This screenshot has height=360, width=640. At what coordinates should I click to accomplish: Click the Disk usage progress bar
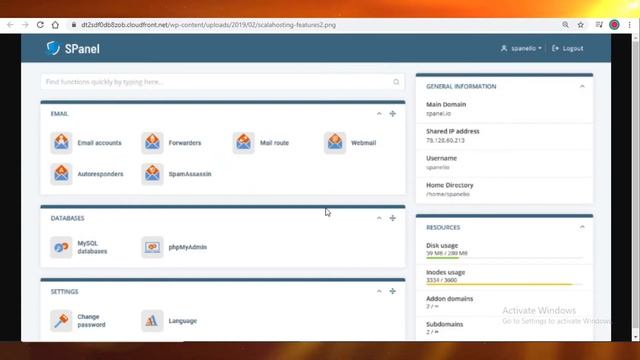pyautogui.click(x=504, y=258)
